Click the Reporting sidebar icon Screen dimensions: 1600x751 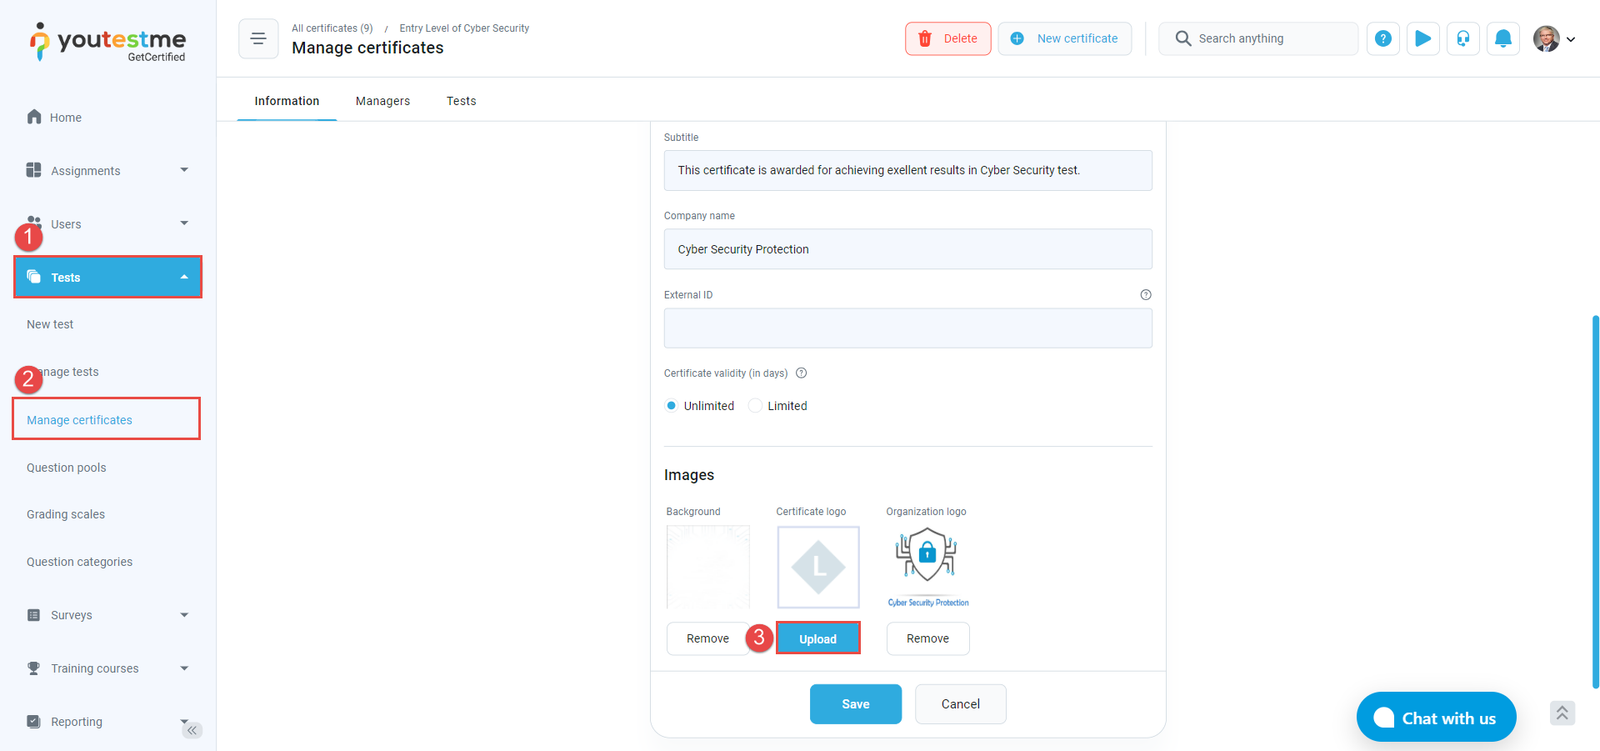[34, 721]
